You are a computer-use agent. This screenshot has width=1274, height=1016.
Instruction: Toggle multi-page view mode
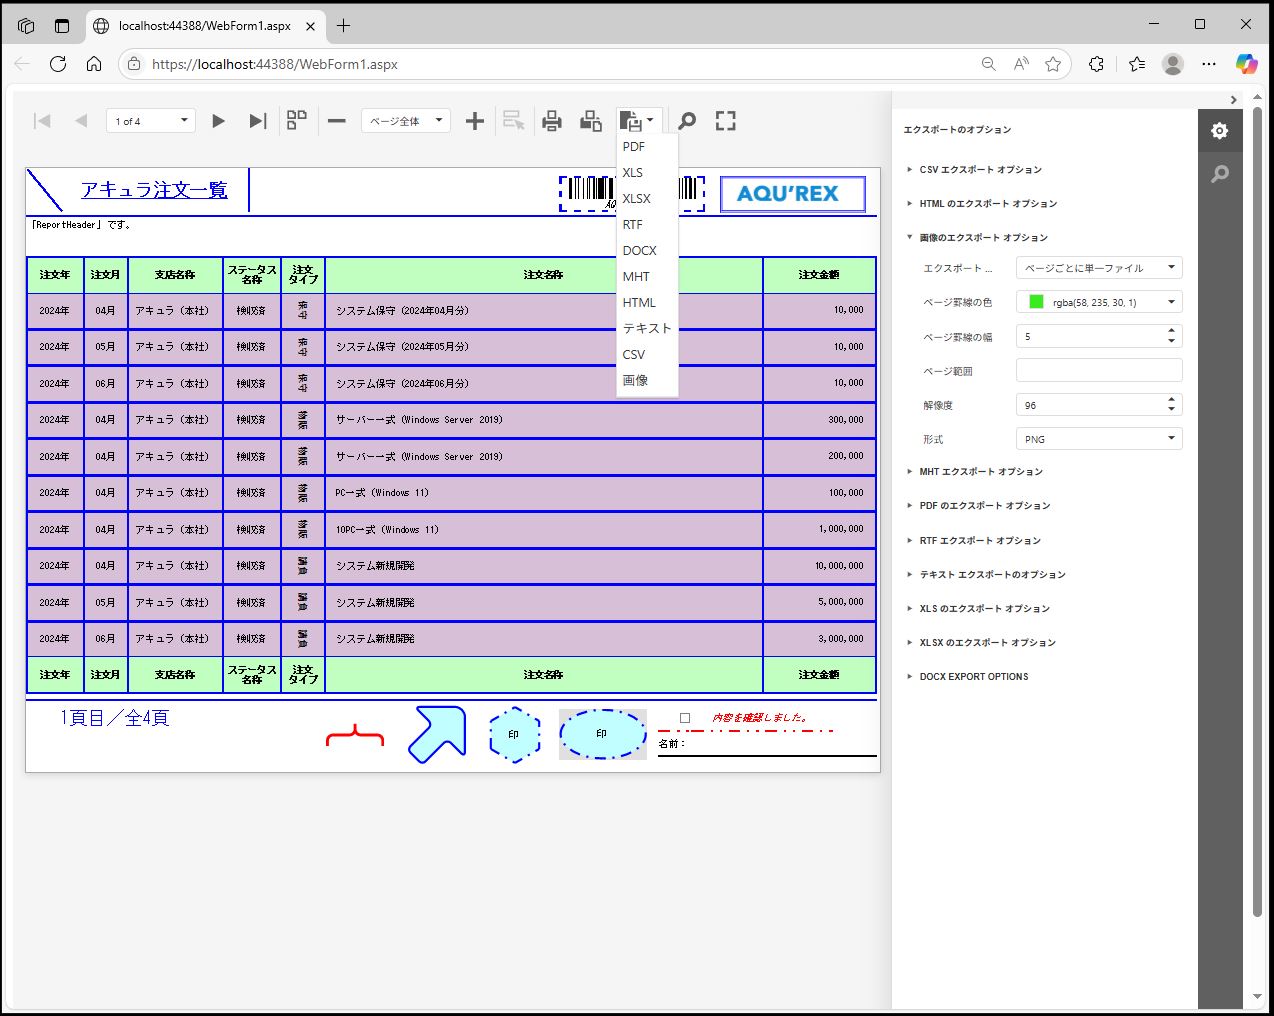click(x=297, y=121)
